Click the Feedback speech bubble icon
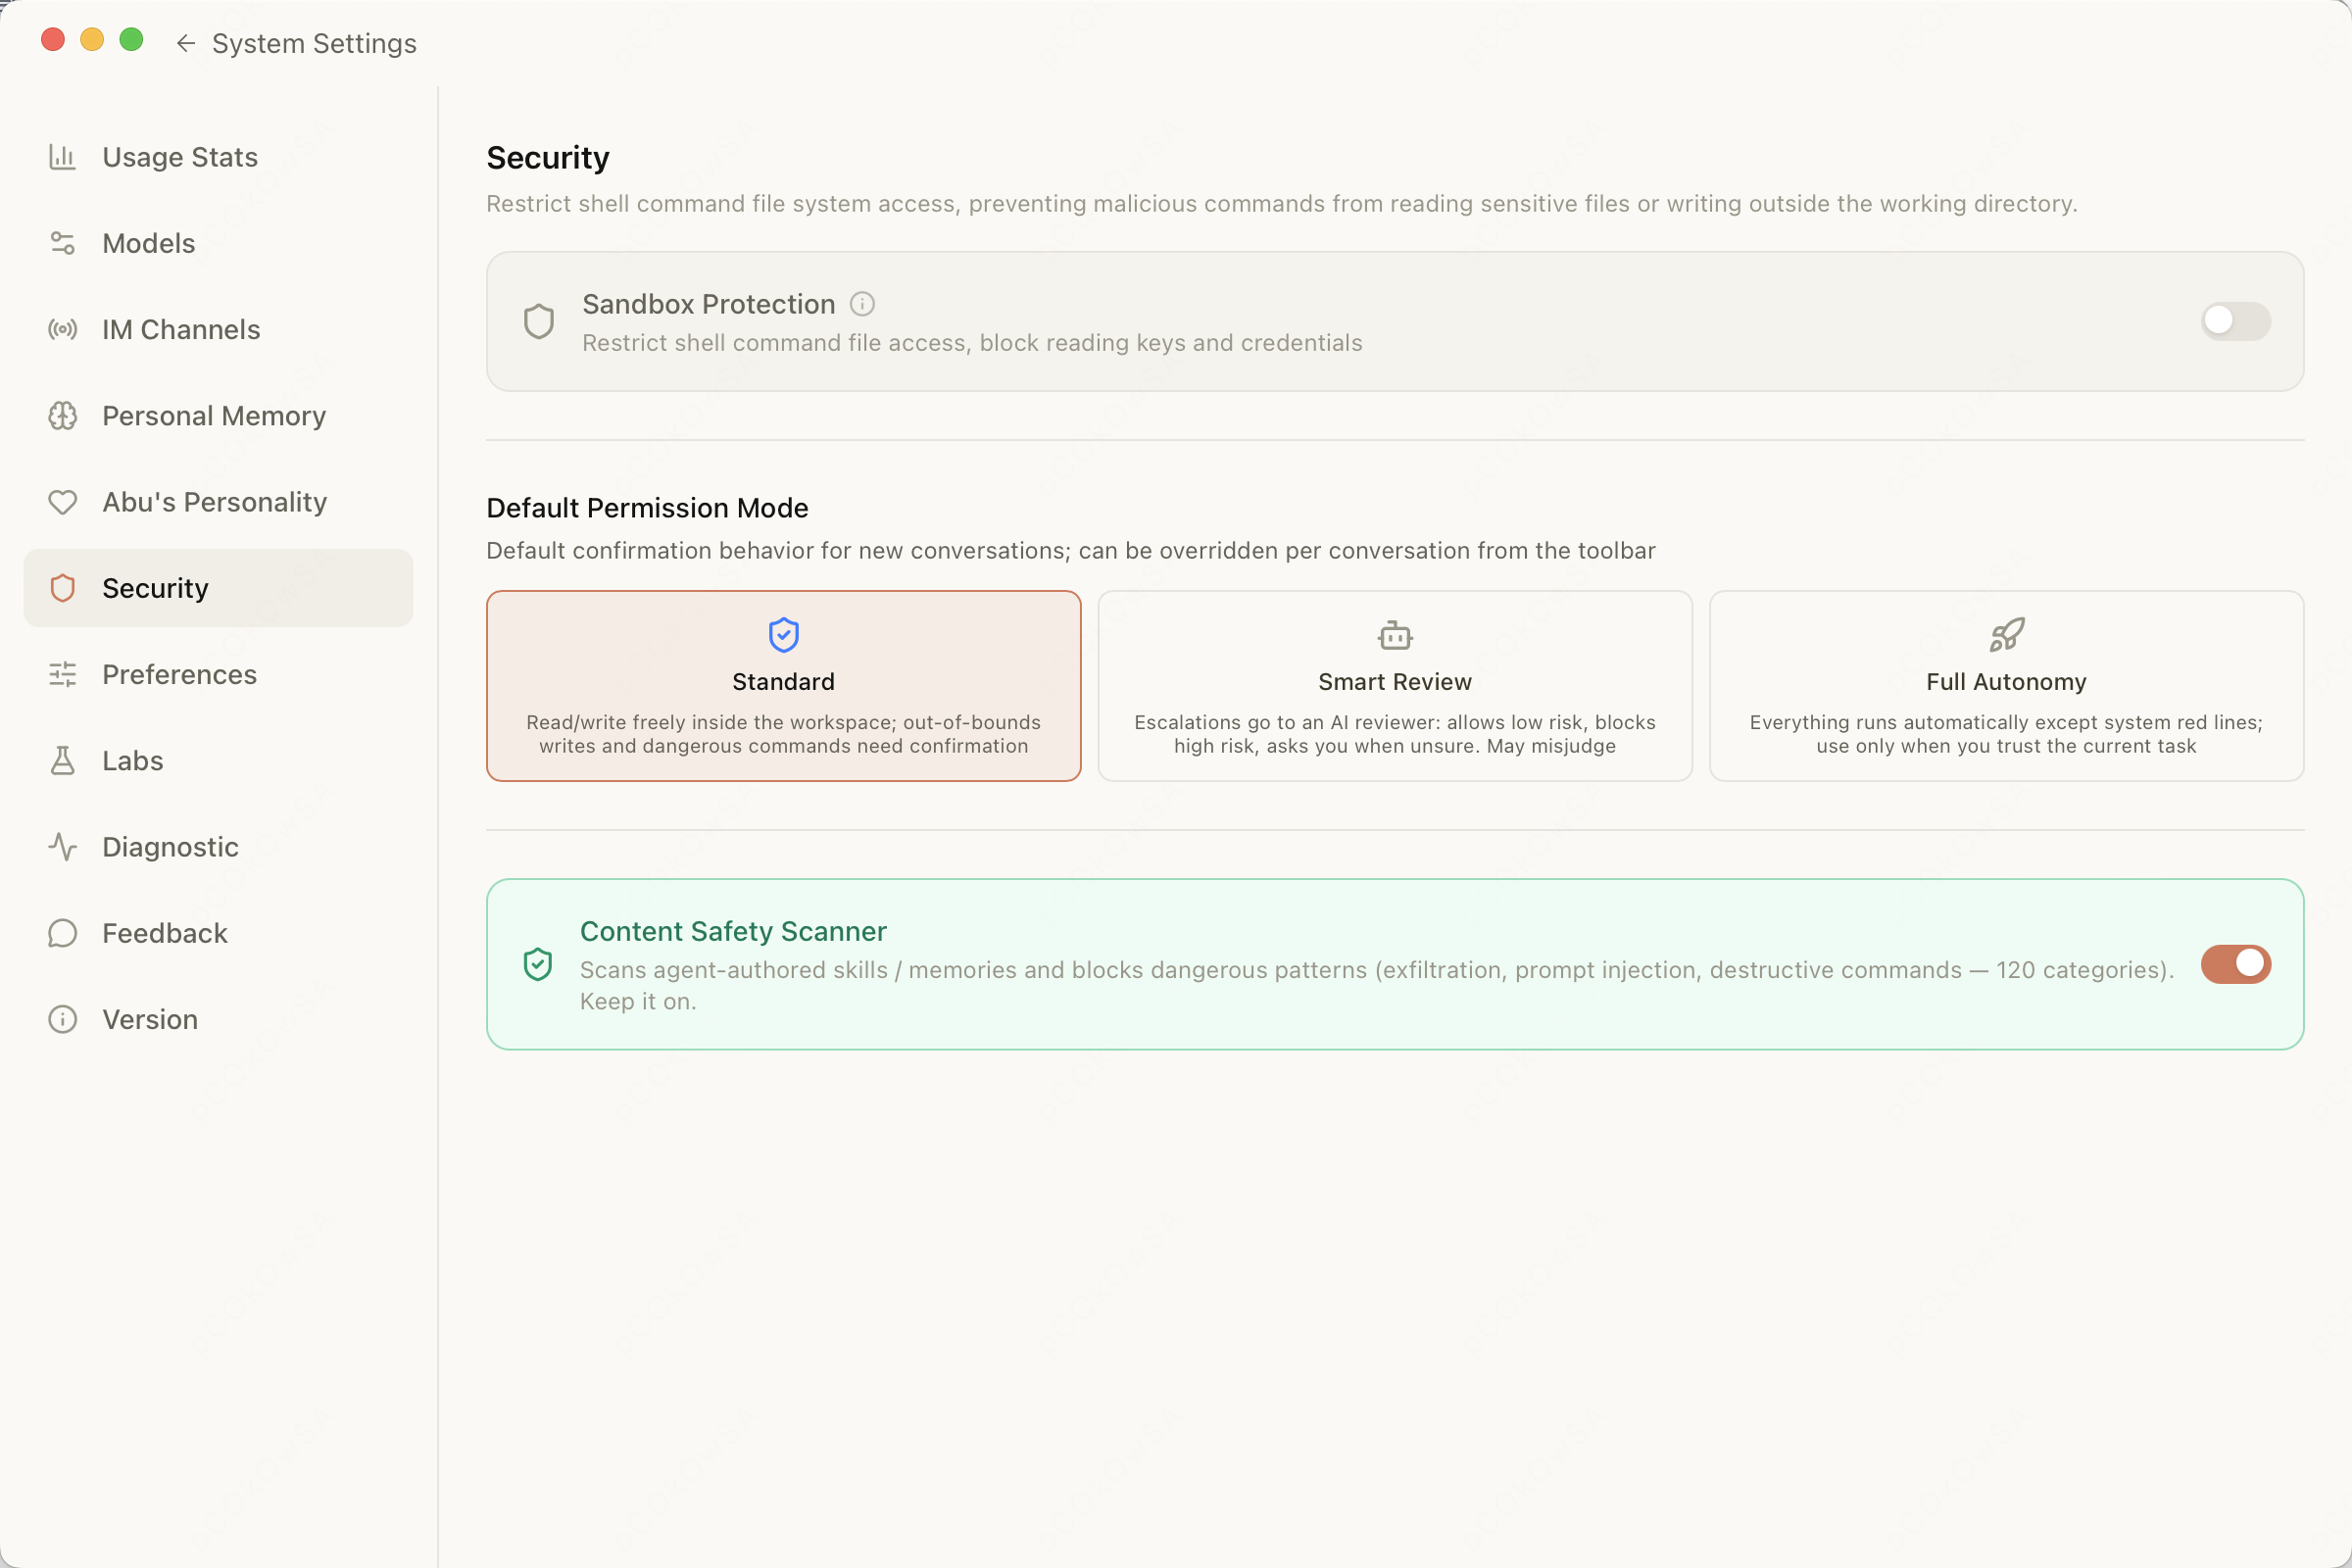Viewport: 2352px width, 1568px height. point(62,933)
